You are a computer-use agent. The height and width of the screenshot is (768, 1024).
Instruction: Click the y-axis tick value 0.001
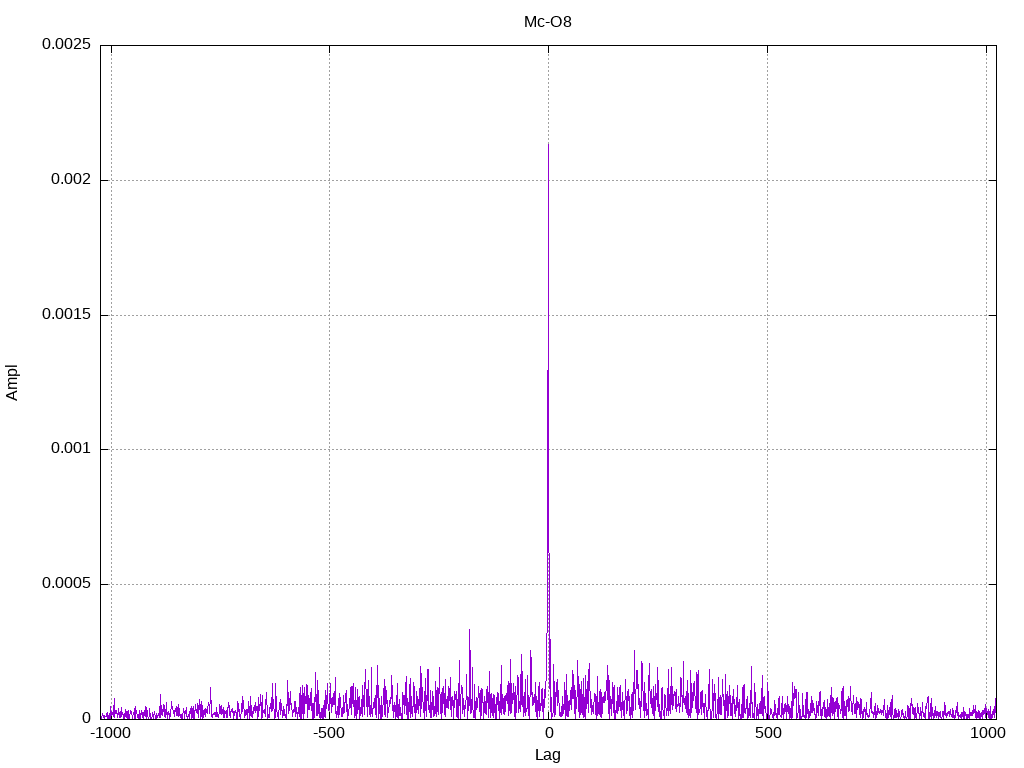71,449
